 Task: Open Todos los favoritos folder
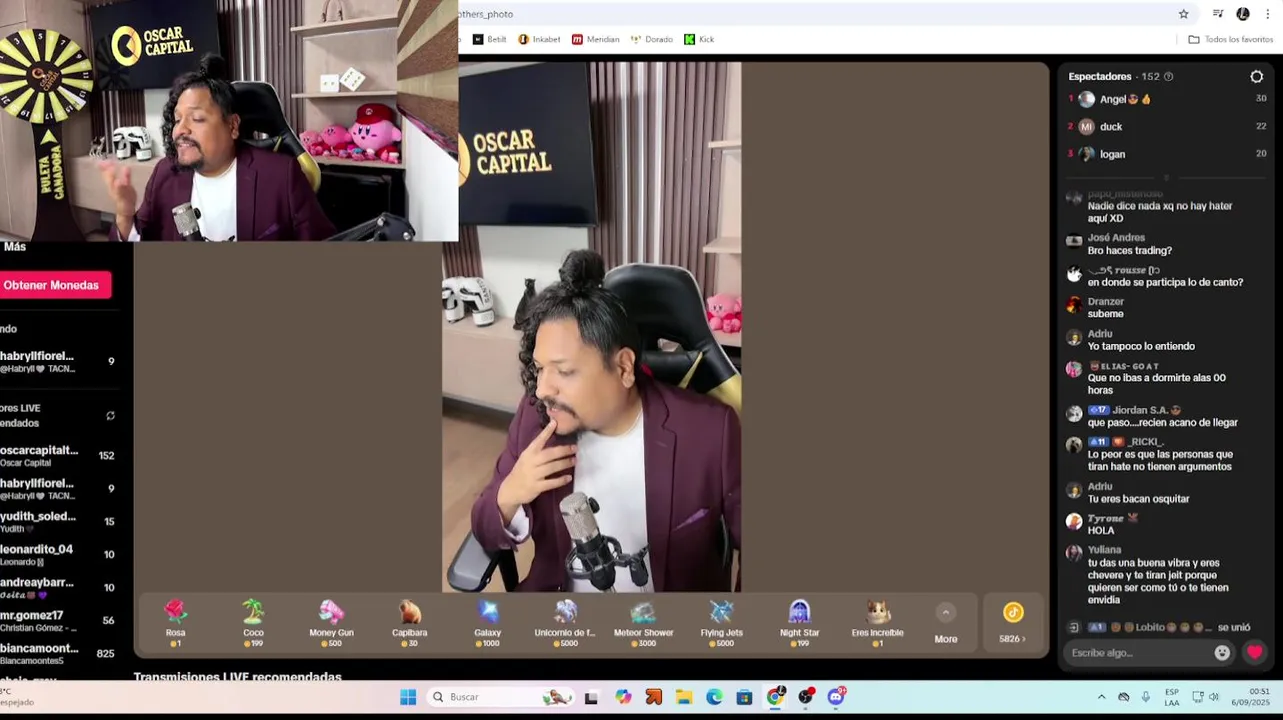click(1230, 39)
